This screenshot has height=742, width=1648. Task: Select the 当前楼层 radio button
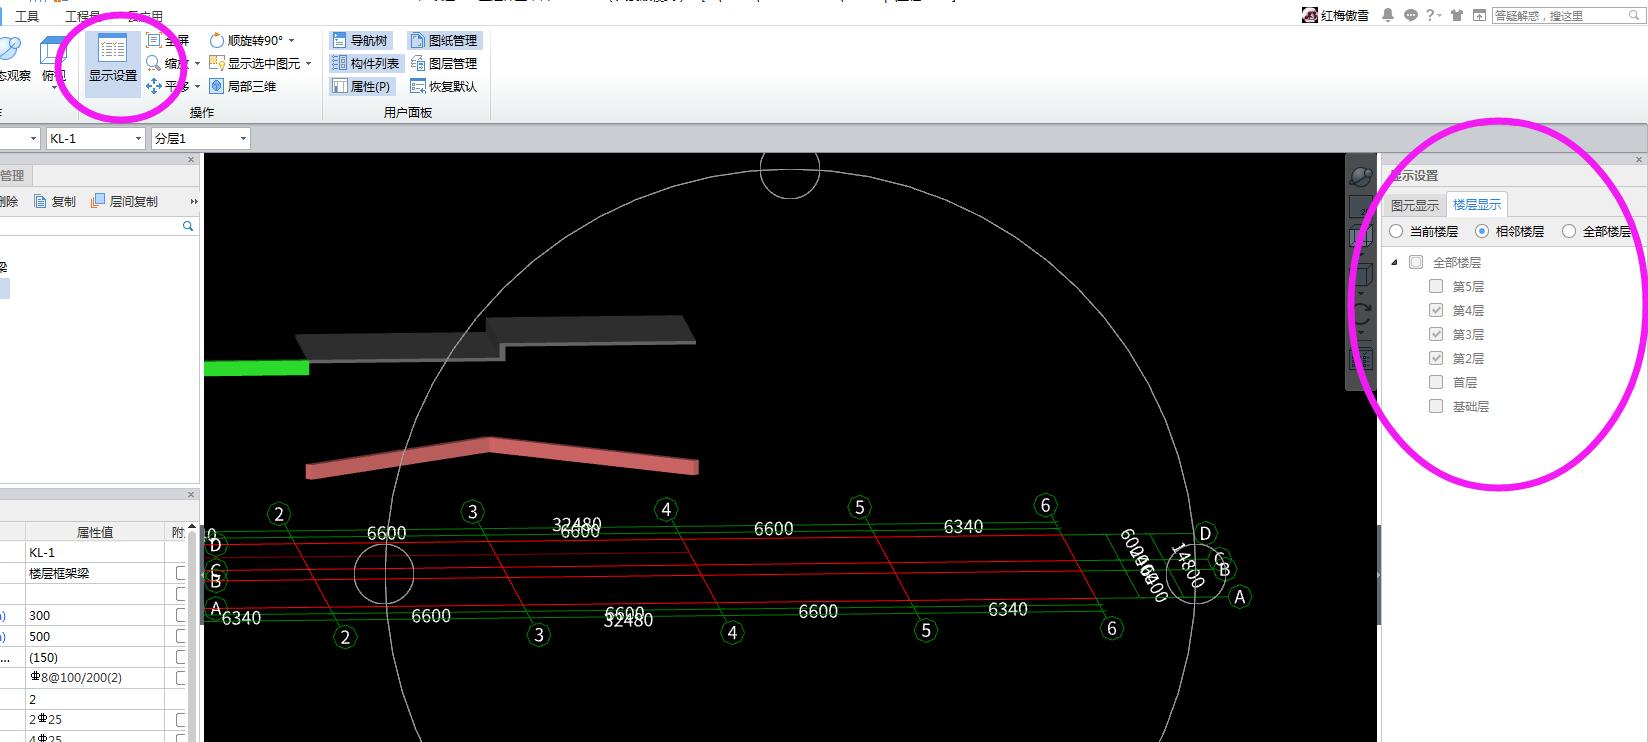[x=1396, y=231]
